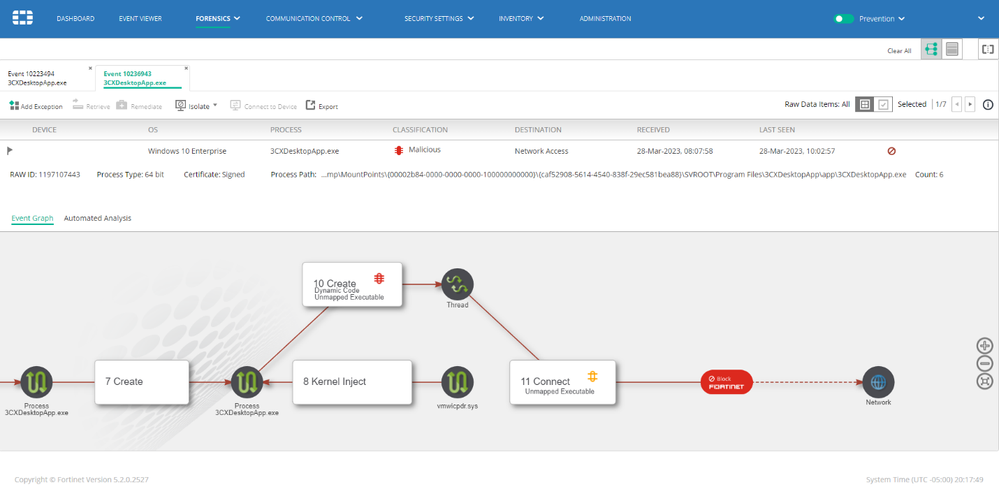Click Connect to Device
999x487 pixels.
[x=263, y=106]
